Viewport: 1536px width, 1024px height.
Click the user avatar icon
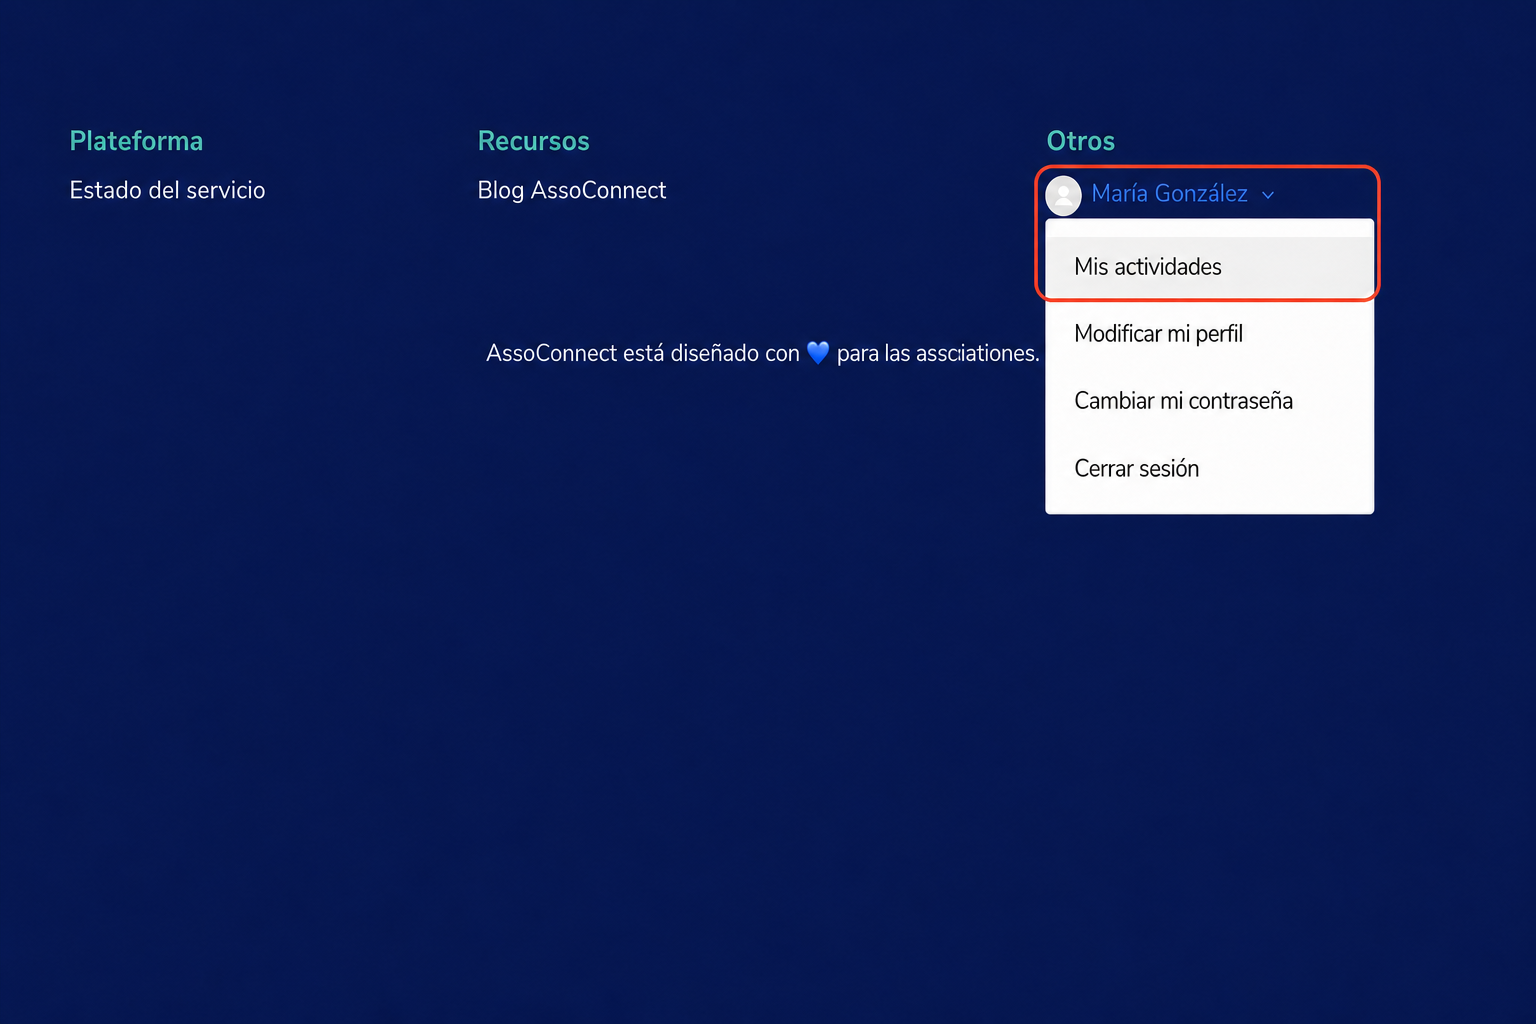[x=1063, y=195]
